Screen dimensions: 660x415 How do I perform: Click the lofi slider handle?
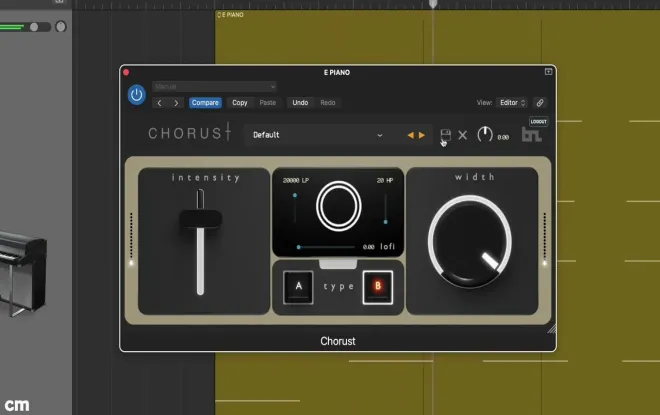298,247
